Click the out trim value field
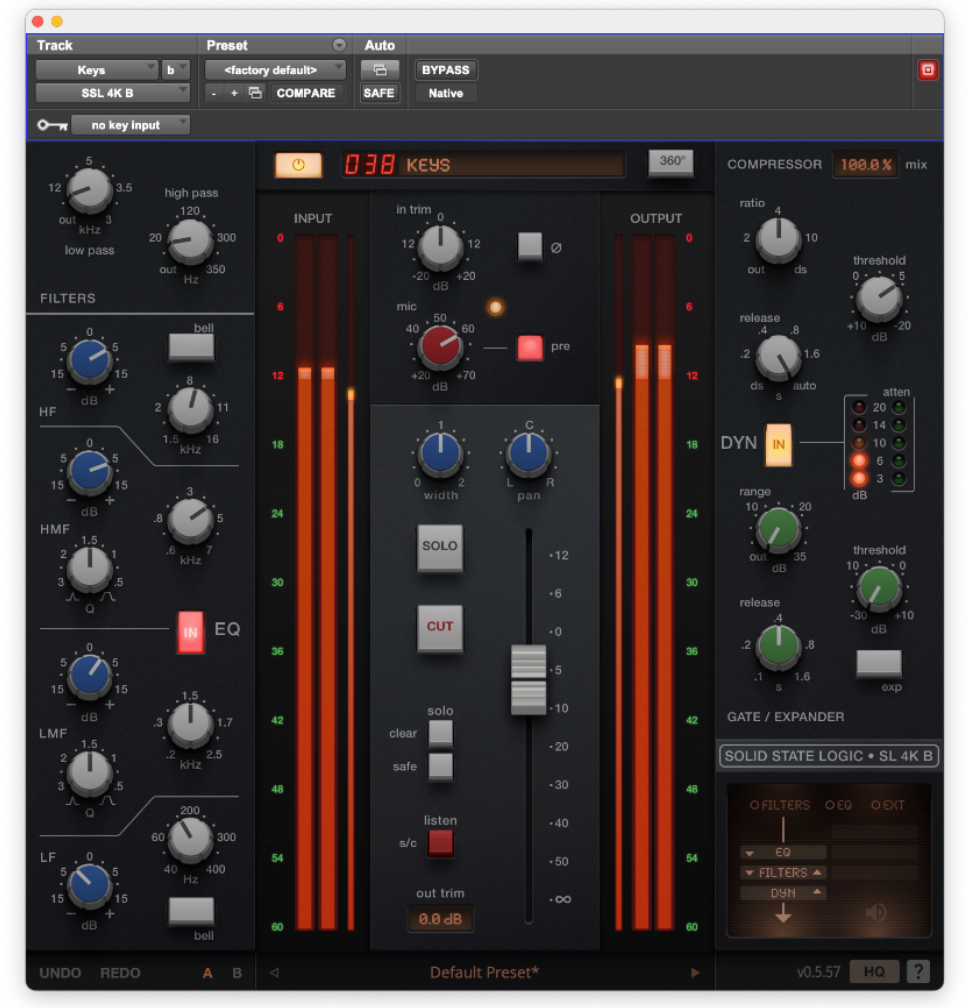This screenshot has width=968, height=1008. click(440, 919)
